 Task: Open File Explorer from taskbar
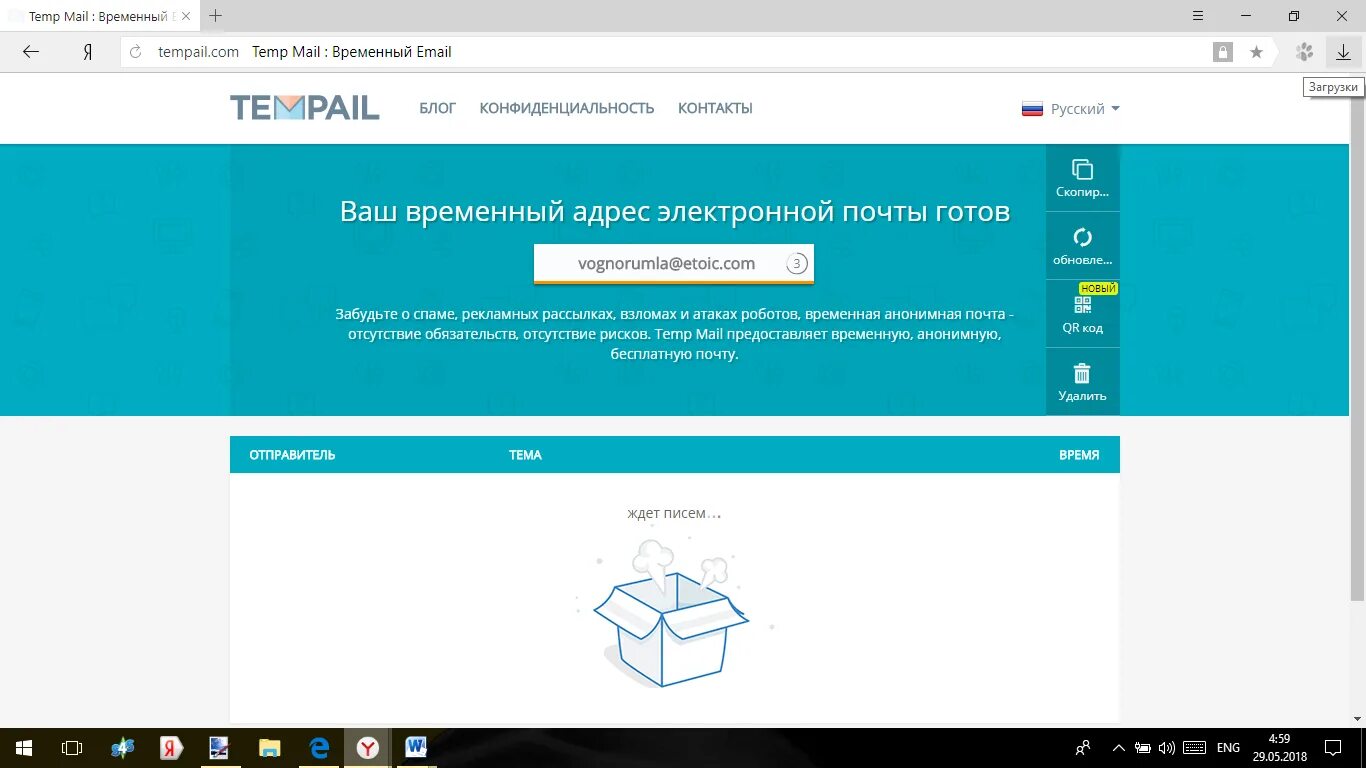[x=270, y=748]
